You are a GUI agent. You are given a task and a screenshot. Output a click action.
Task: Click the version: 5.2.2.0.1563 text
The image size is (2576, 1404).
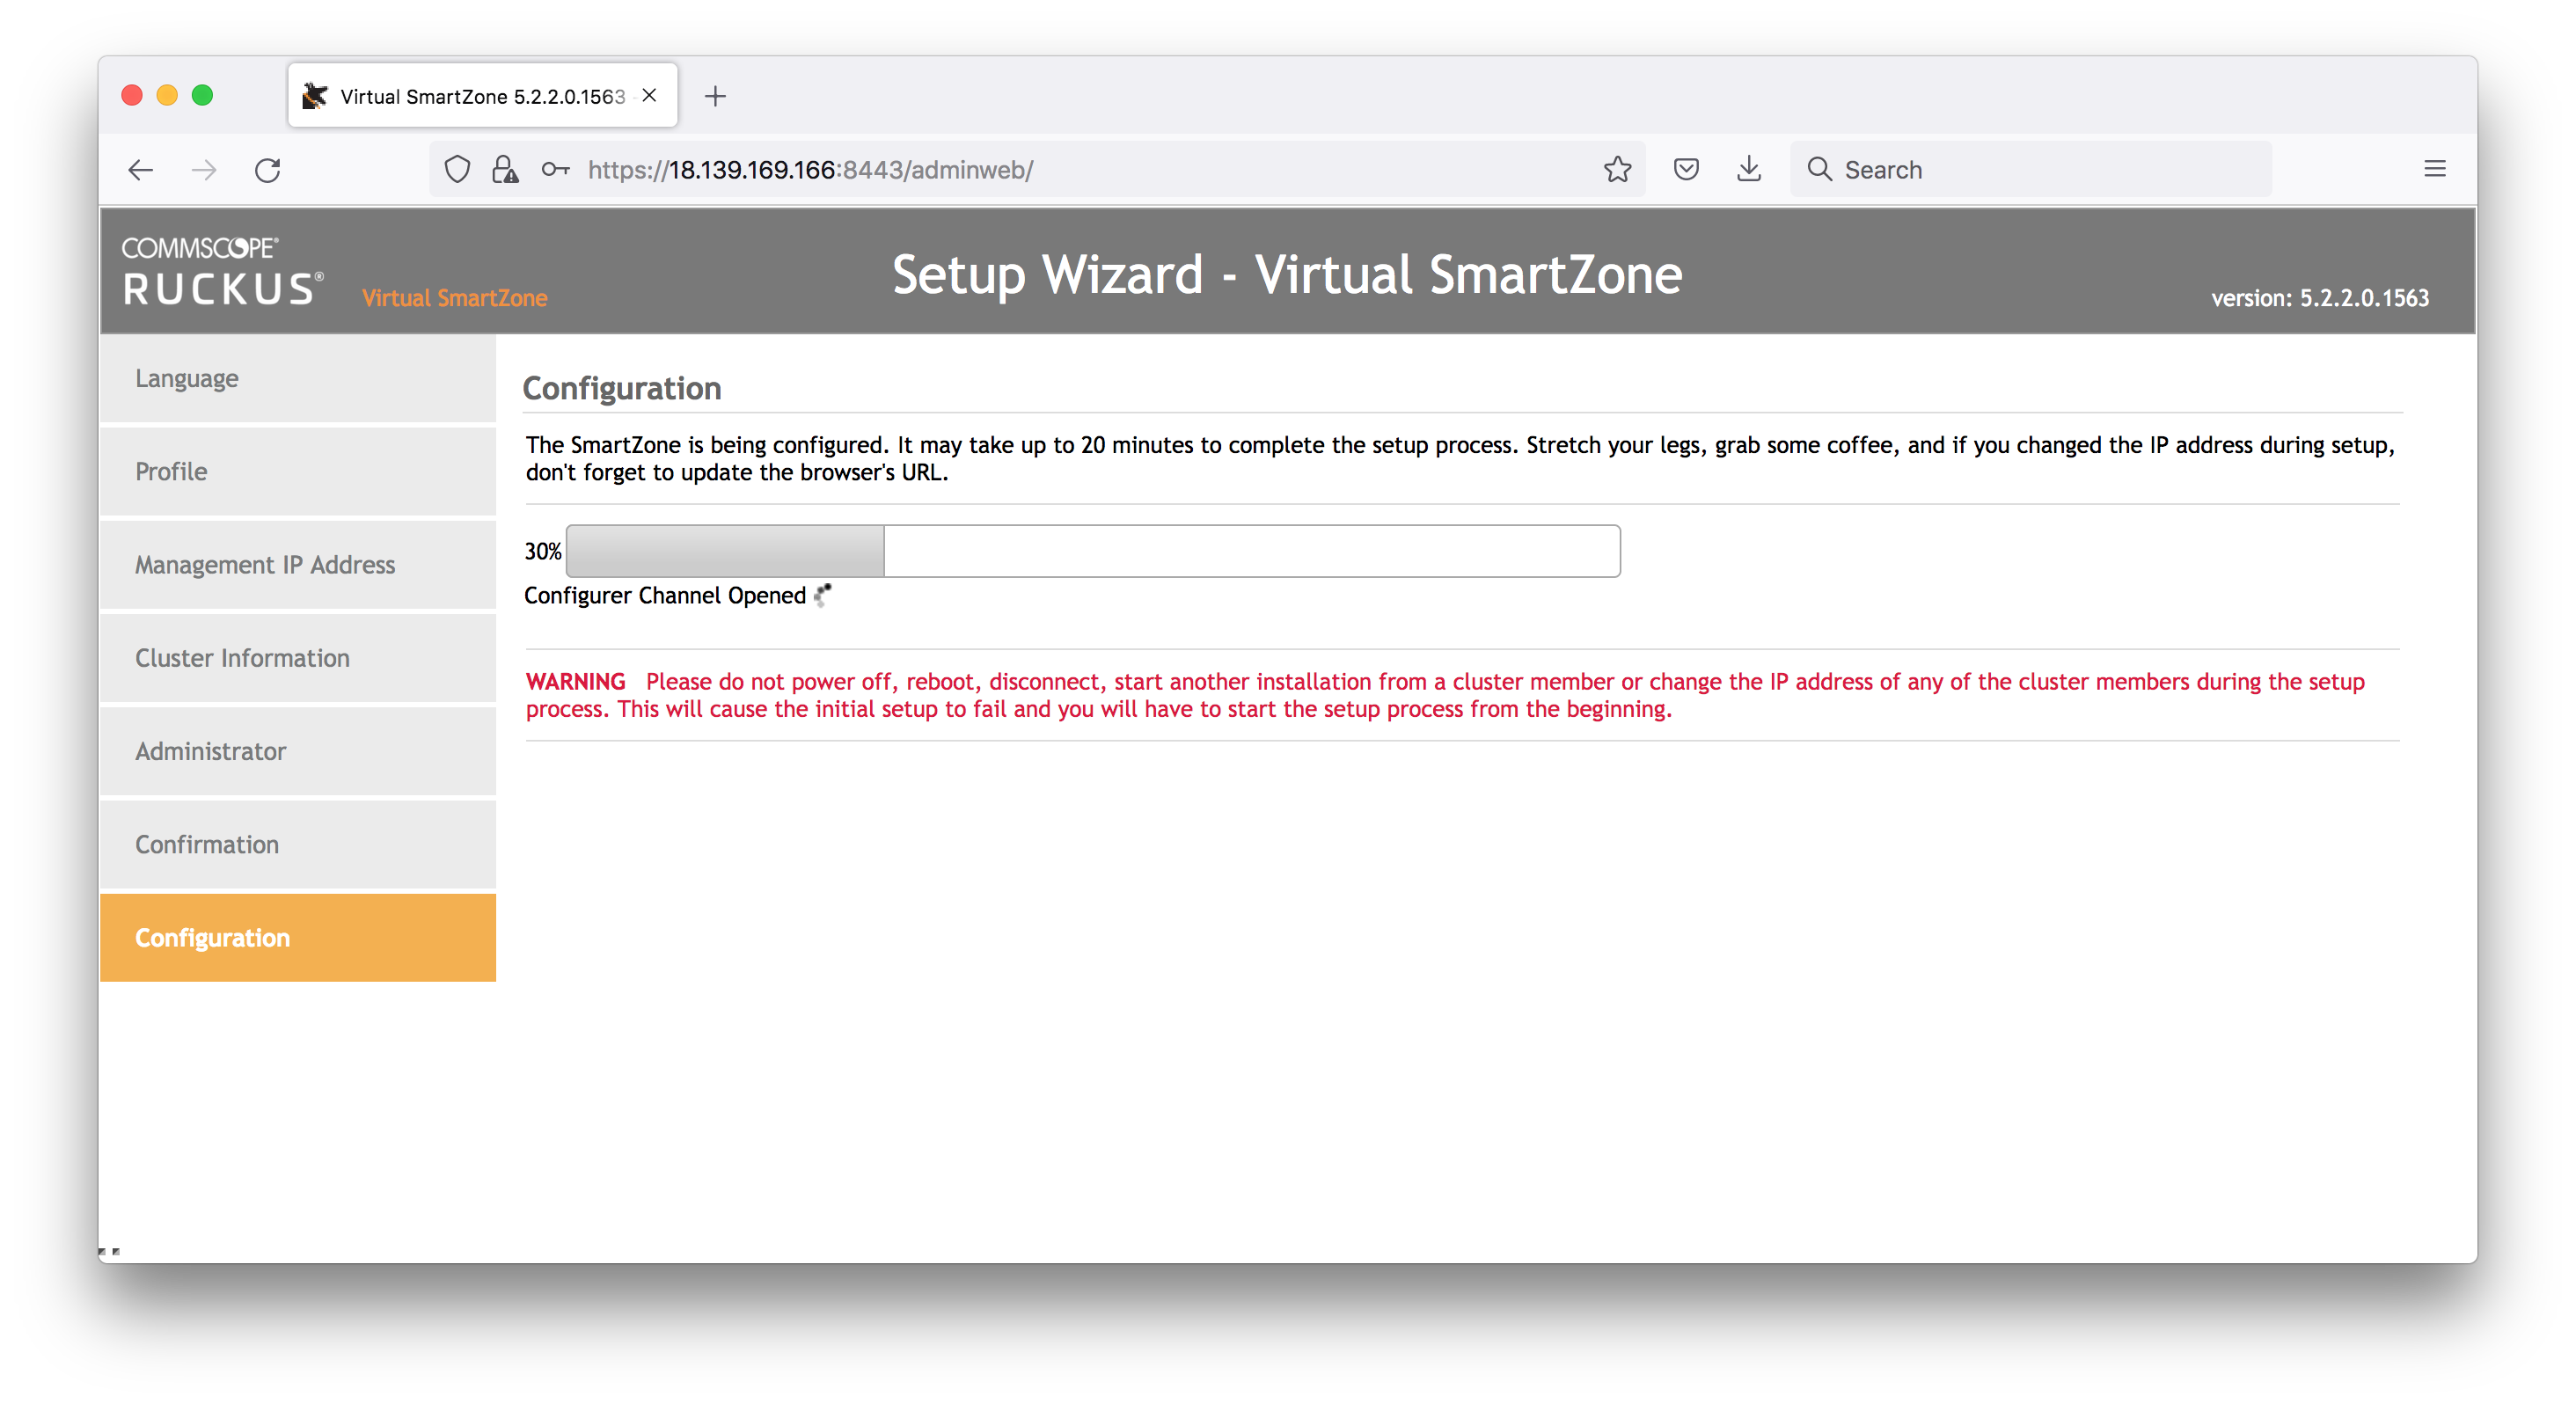click(x=2319, y=298)
